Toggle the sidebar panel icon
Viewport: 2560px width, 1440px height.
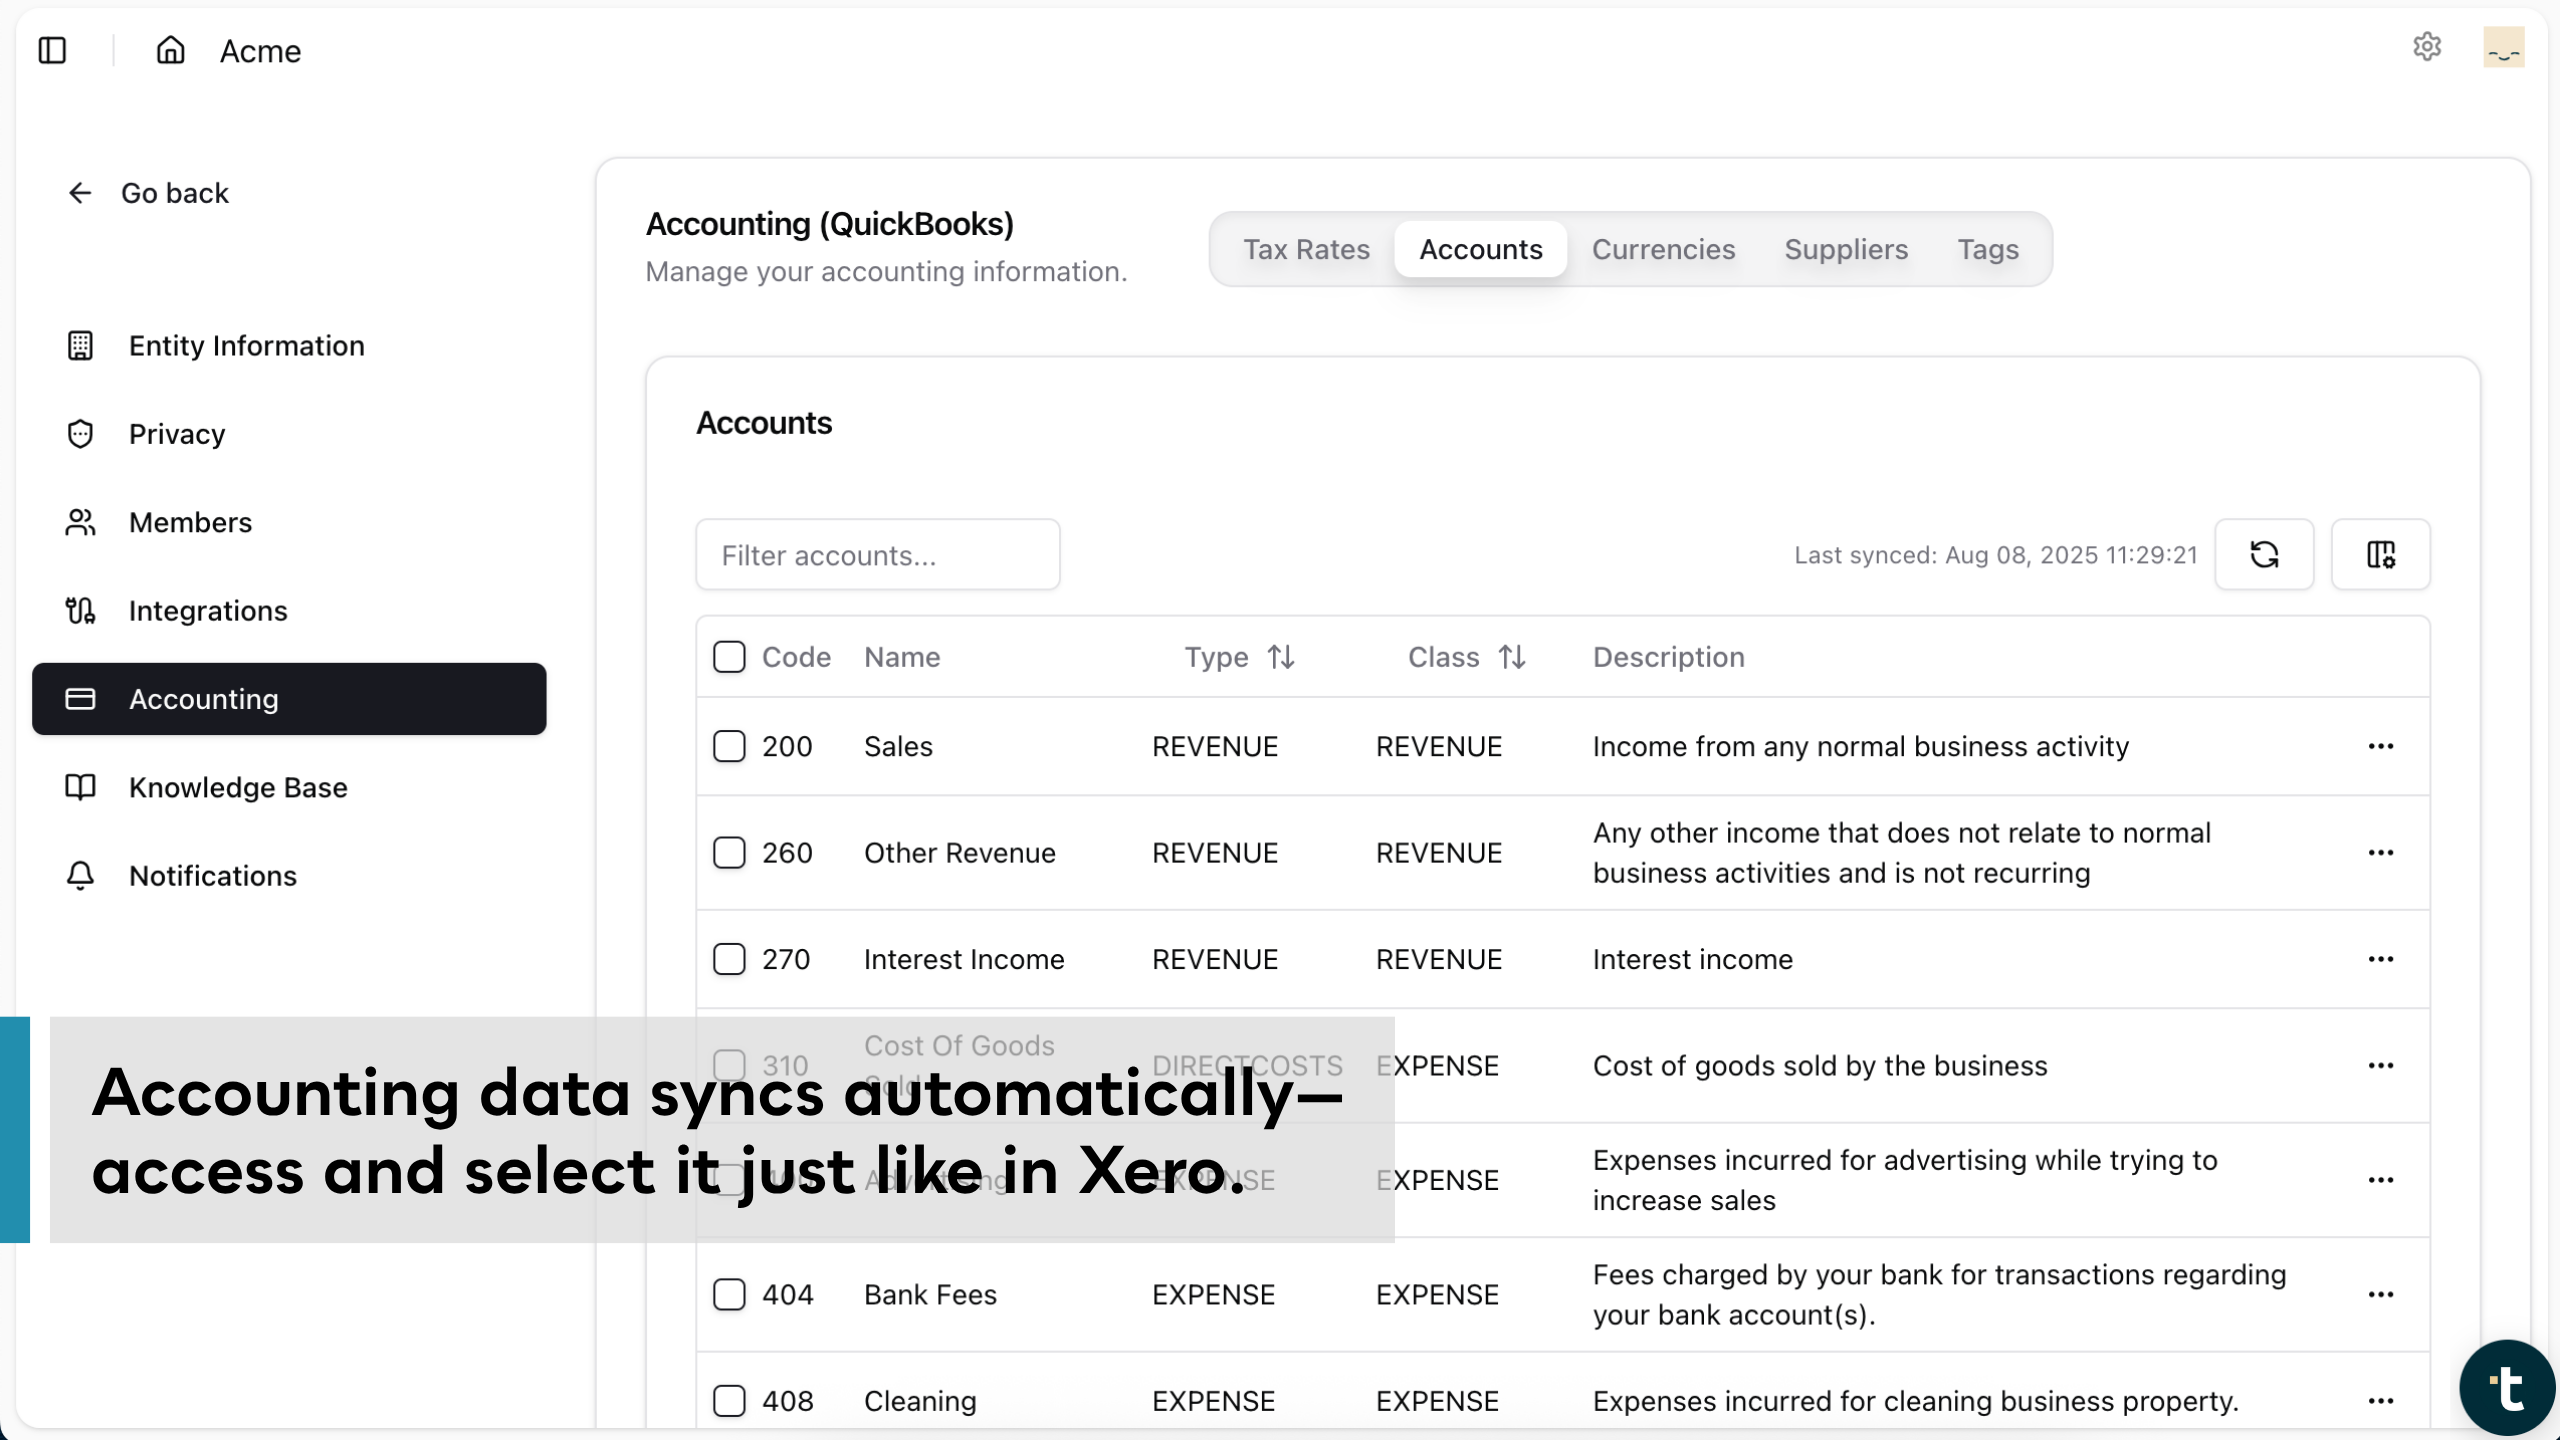[x=52, y=50]
